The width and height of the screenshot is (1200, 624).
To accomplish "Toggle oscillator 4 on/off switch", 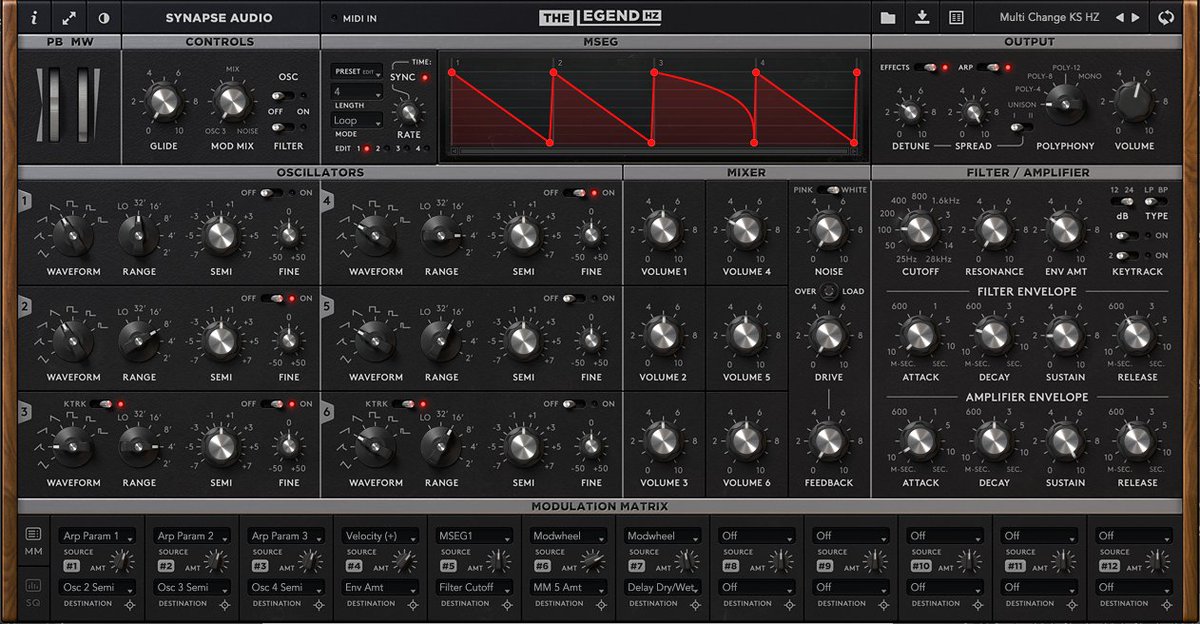I will click(575, 193).
